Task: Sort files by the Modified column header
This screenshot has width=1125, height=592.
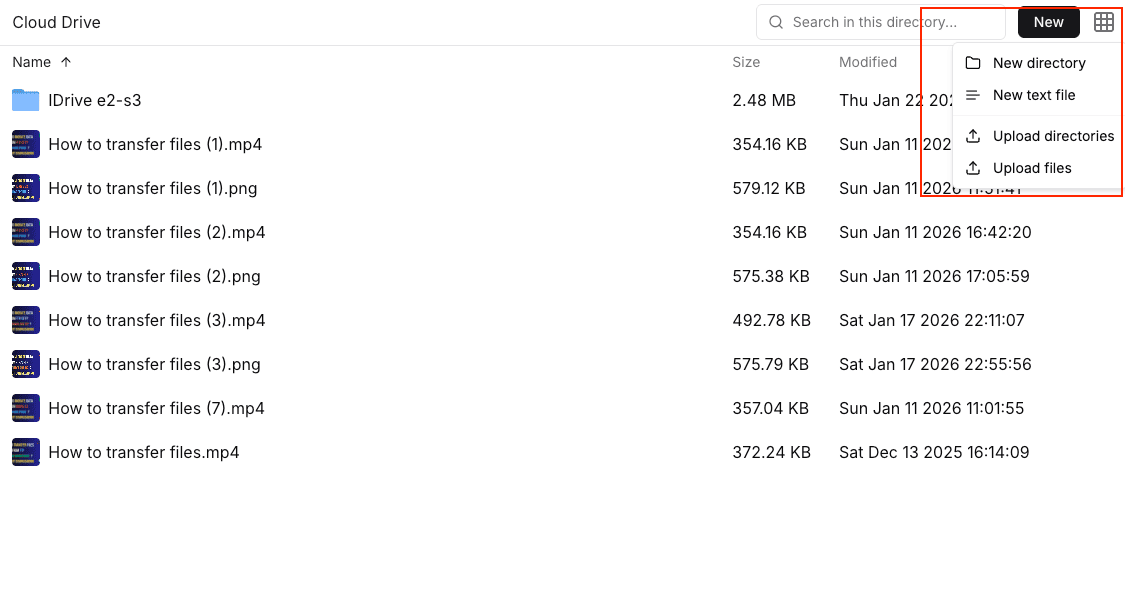Action: [868, 61]
